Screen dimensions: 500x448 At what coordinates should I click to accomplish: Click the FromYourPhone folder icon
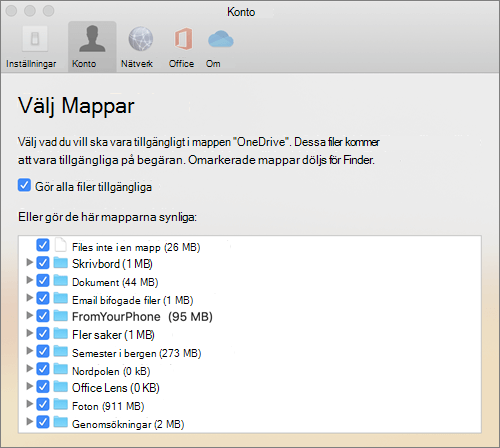(61, 316)
